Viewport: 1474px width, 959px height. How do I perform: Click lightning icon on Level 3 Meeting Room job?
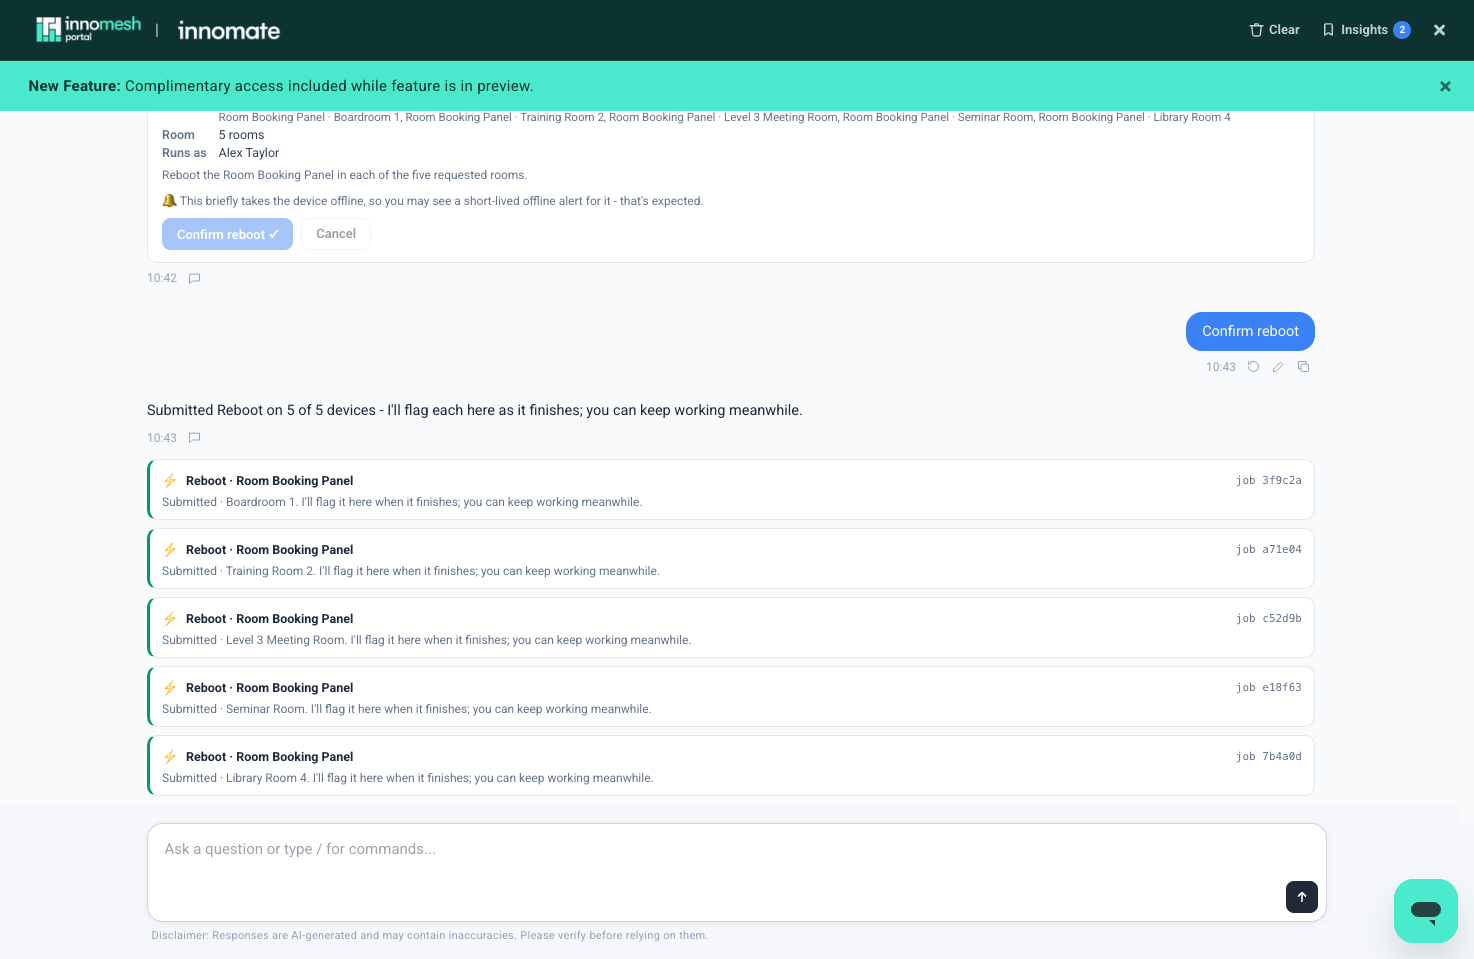(170, 619)
